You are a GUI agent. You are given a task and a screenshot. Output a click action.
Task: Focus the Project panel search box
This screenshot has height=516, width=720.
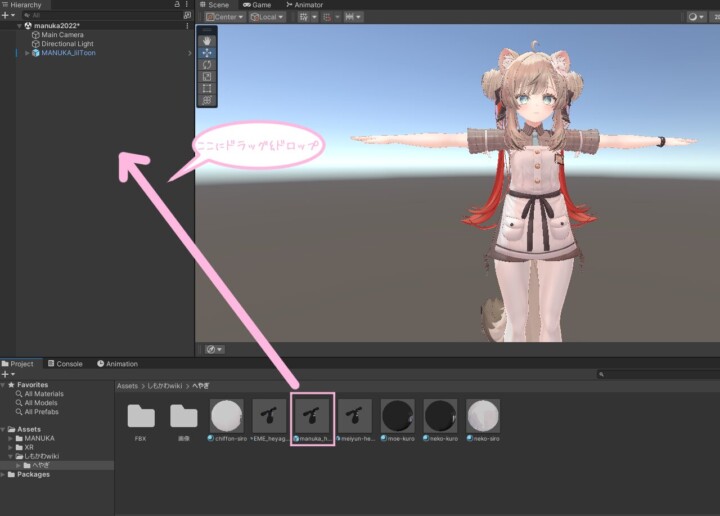click(658, 374)
